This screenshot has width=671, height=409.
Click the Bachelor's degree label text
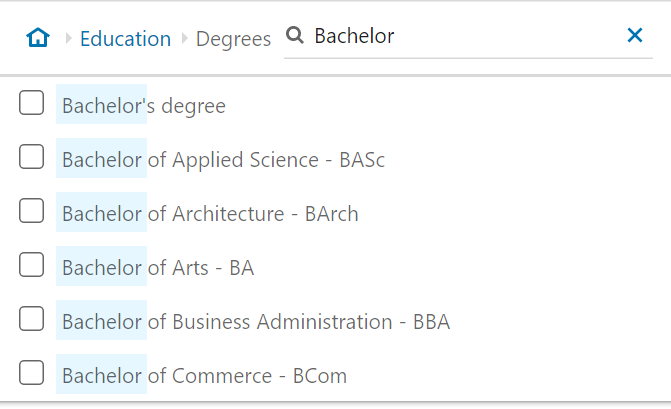[144, 106]
